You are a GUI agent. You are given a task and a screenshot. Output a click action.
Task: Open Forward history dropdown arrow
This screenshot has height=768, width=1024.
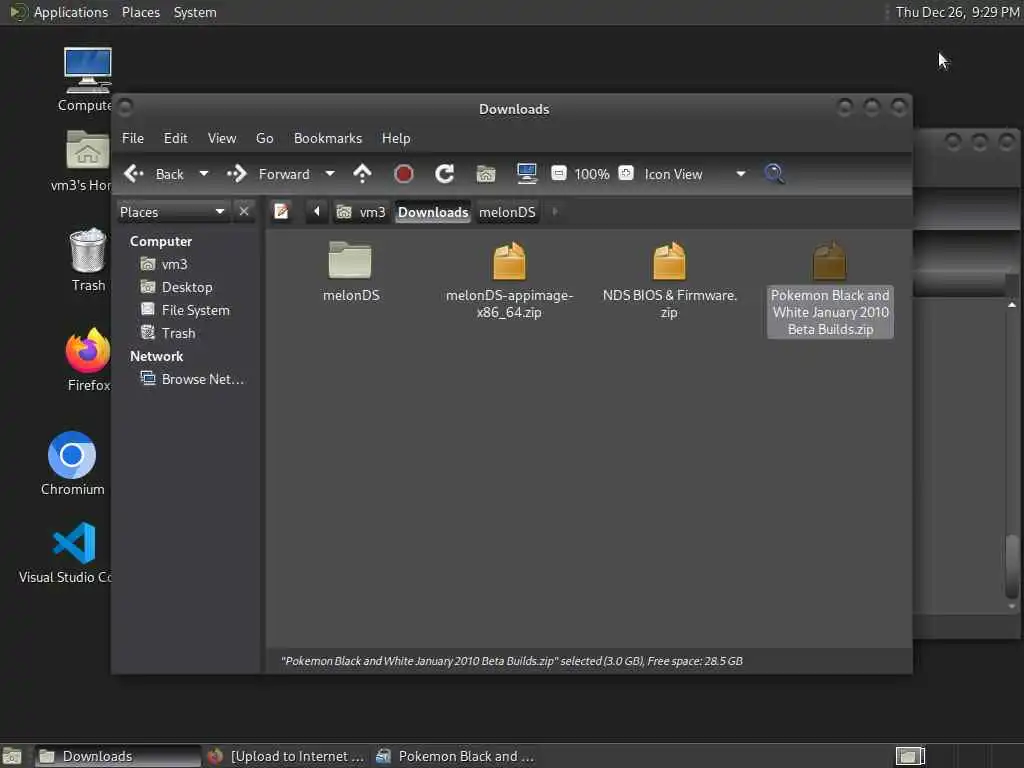click(x=330, y=174)
